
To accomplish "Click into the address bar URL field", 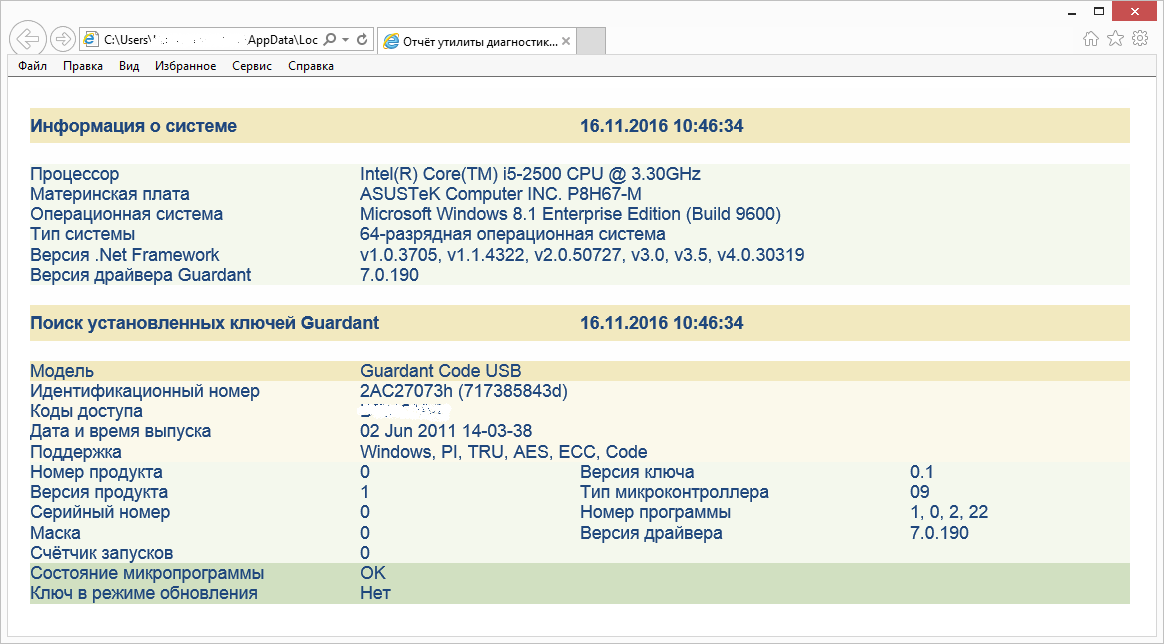I will coord(210,40).
